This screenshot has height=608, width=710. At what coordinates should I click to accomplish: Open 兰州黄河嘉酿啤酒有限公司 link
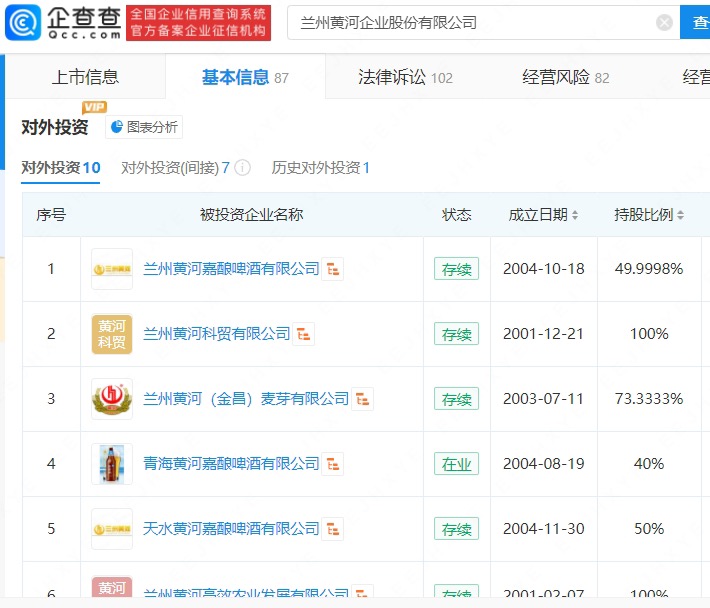pyautogui.click(x=231, y=269)
